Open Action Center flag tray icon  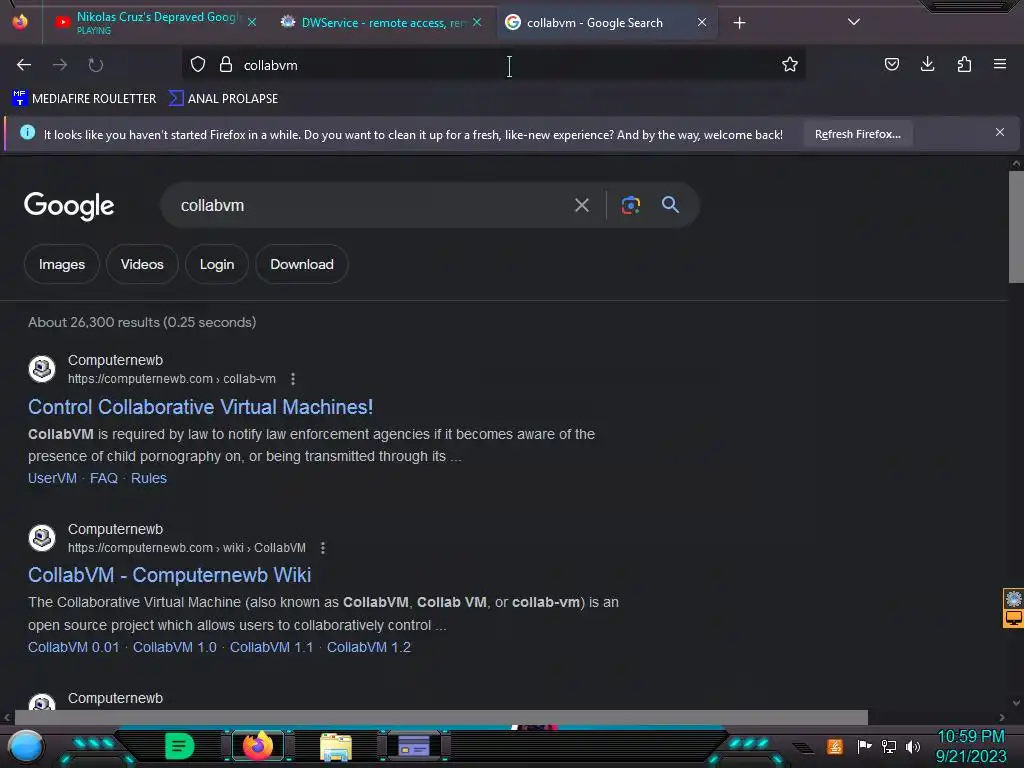pyautogui.click(x=864, y=746)
